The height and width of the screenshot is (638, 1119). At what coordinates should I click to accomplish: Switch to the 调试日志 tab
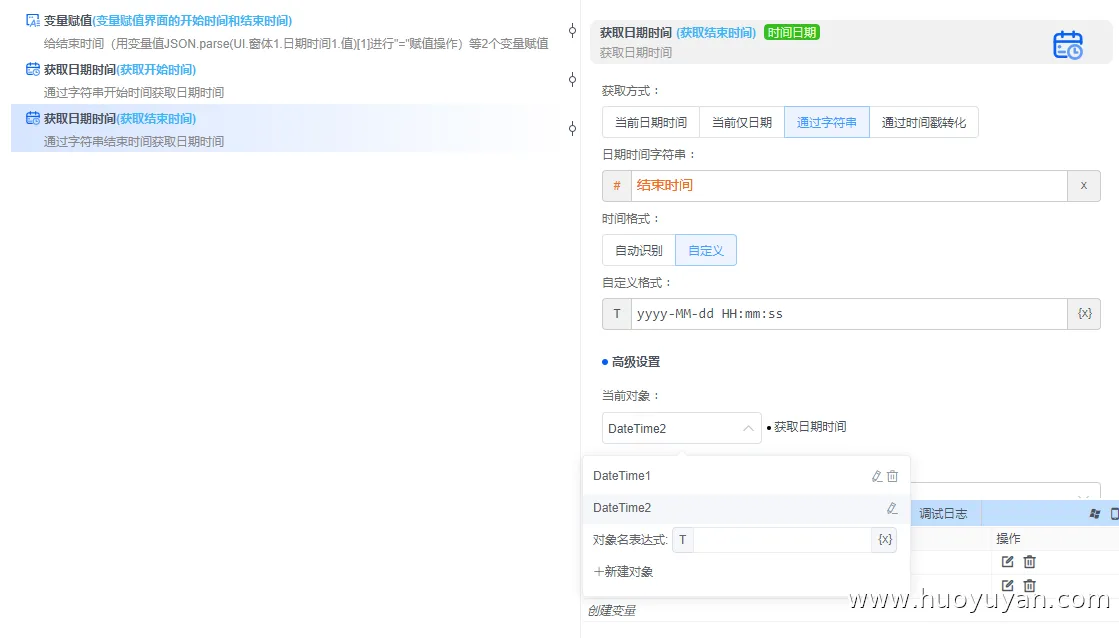pos(943,514)
